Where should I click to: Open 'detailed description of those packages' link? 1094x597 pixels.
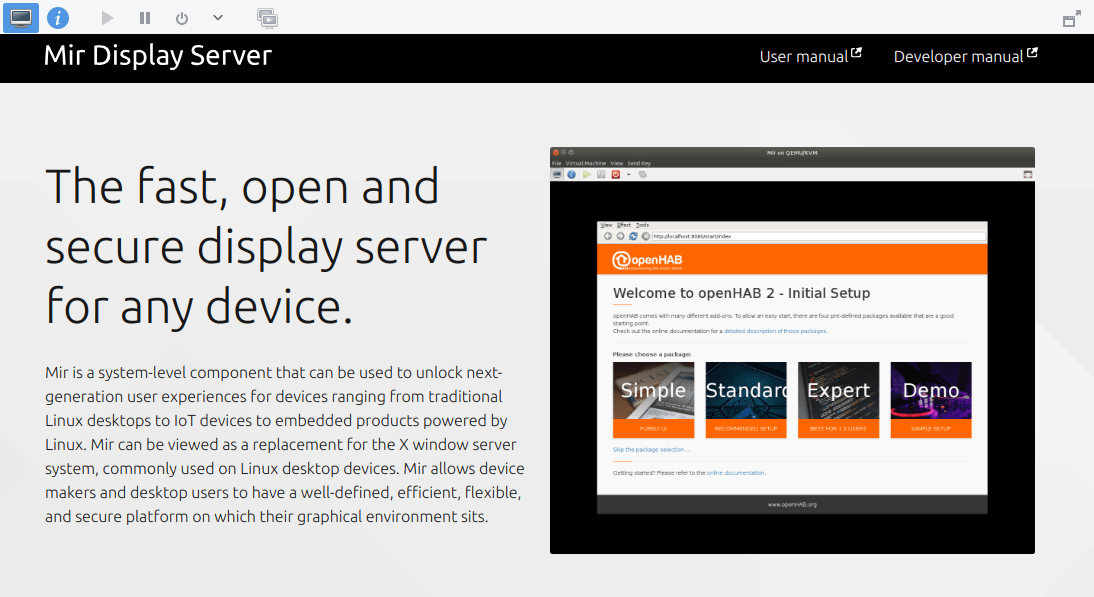coord(775,331)
